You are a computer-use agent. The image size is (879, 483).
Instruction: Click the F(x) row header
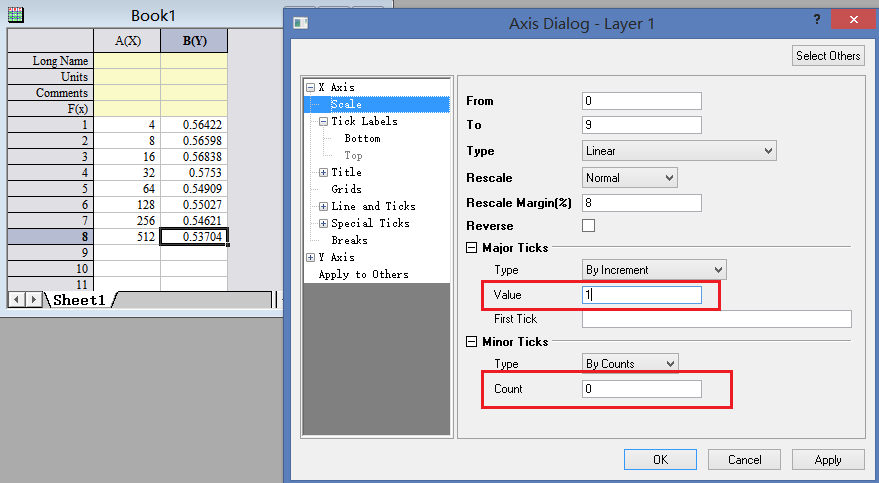(50, 109)
